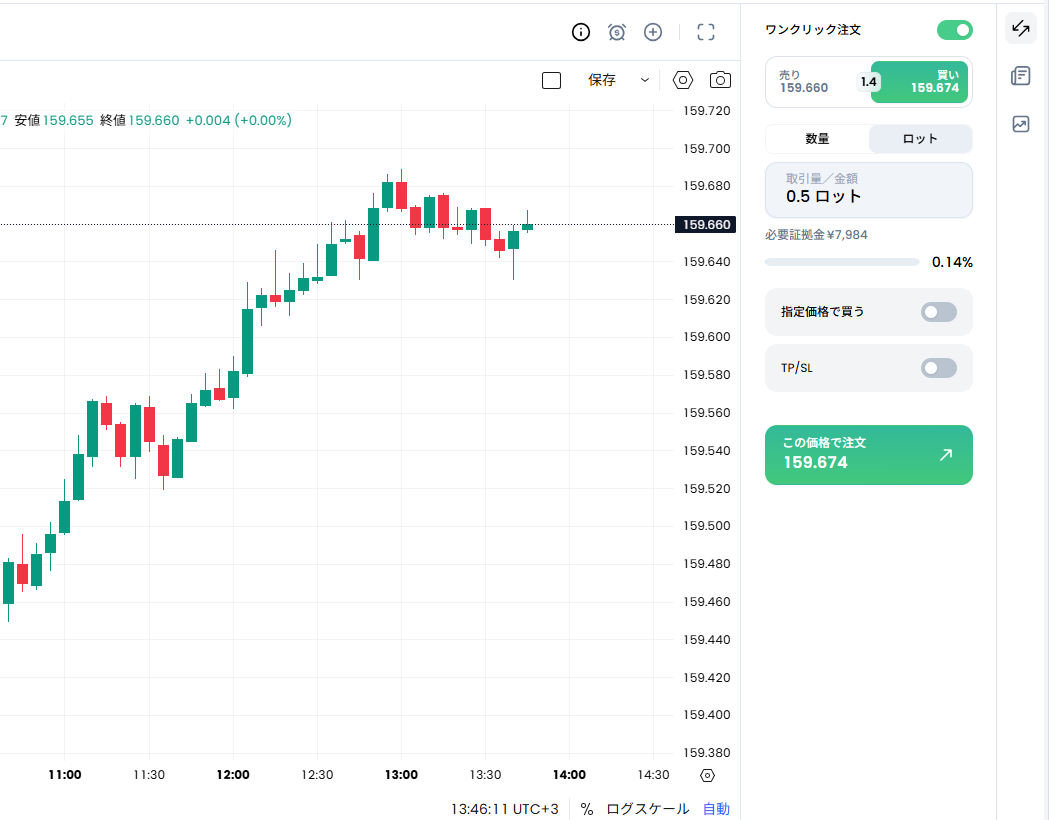Image resolution: width=1051 pixels, height=820 pixels.
Task: Turn on the TP/SL toggle
Action: [x=938, y=368]
